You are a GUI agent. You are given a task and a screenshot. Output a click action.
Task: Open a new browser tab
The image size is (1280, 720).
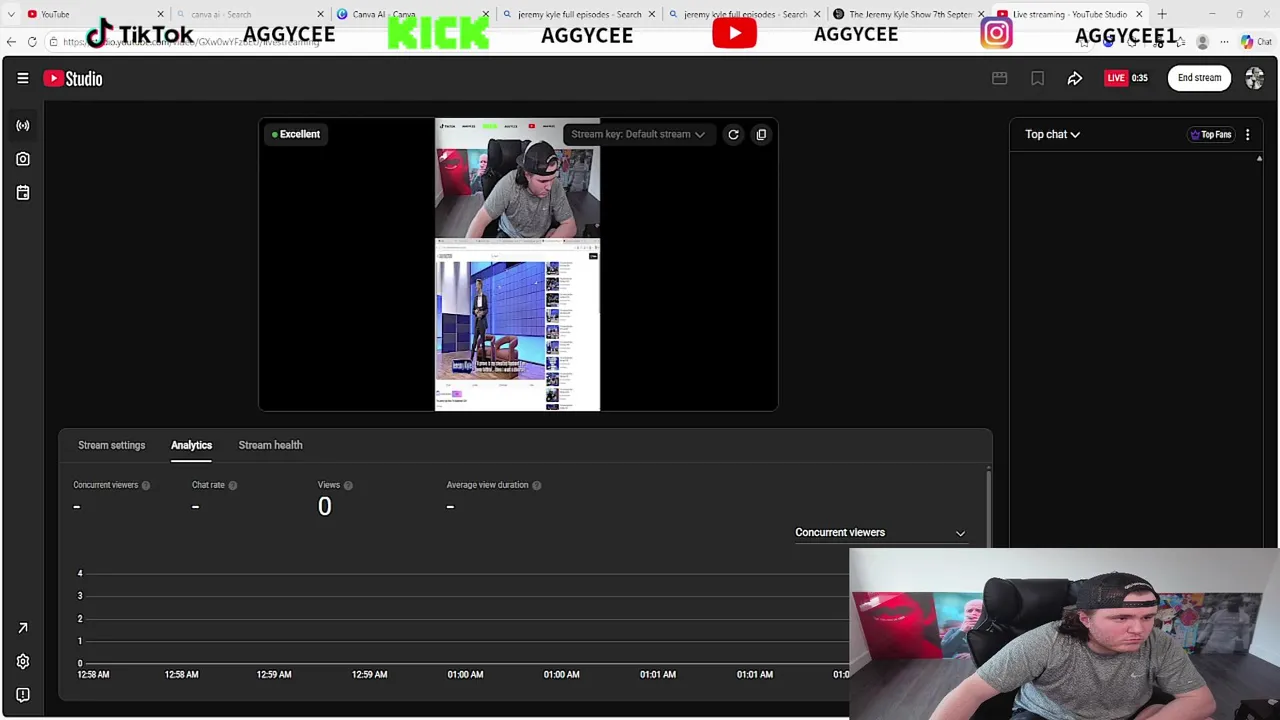[1162, 14]
